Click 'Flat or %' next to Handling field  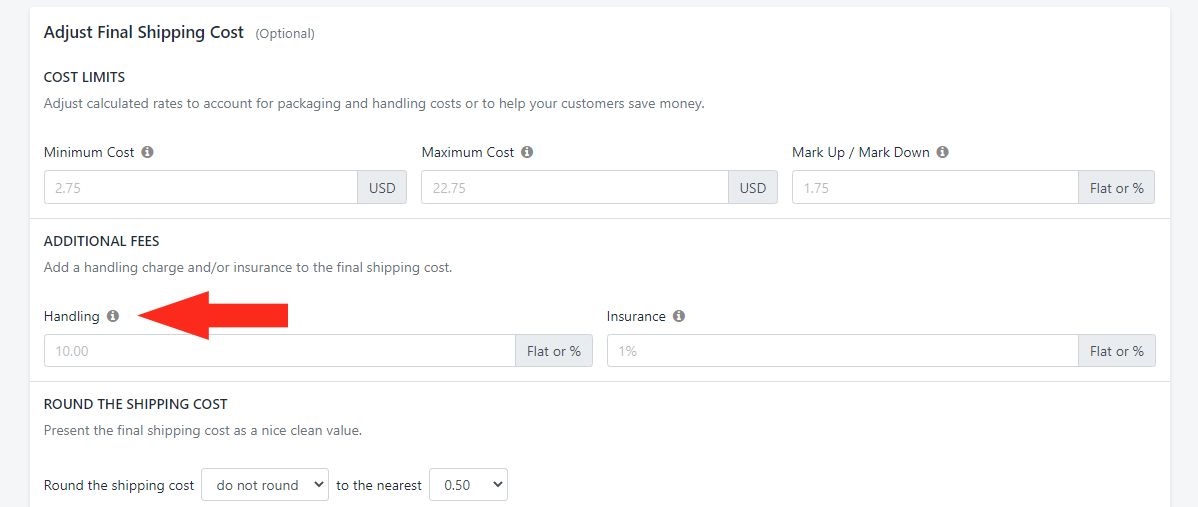(x=554, y=351)
